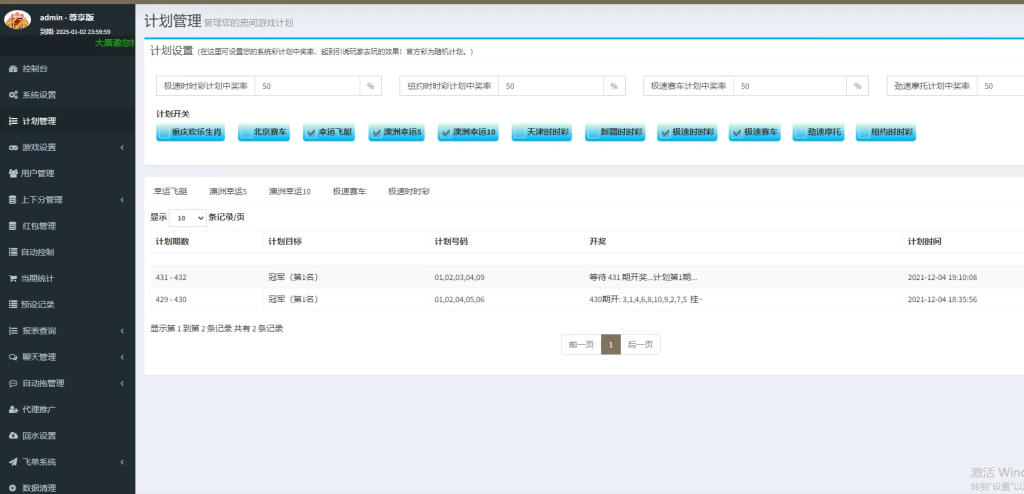Click the 当期统计 chart icon
Image resolution: width=1024 pixels, height=494 pixels.
pos(13,278)
